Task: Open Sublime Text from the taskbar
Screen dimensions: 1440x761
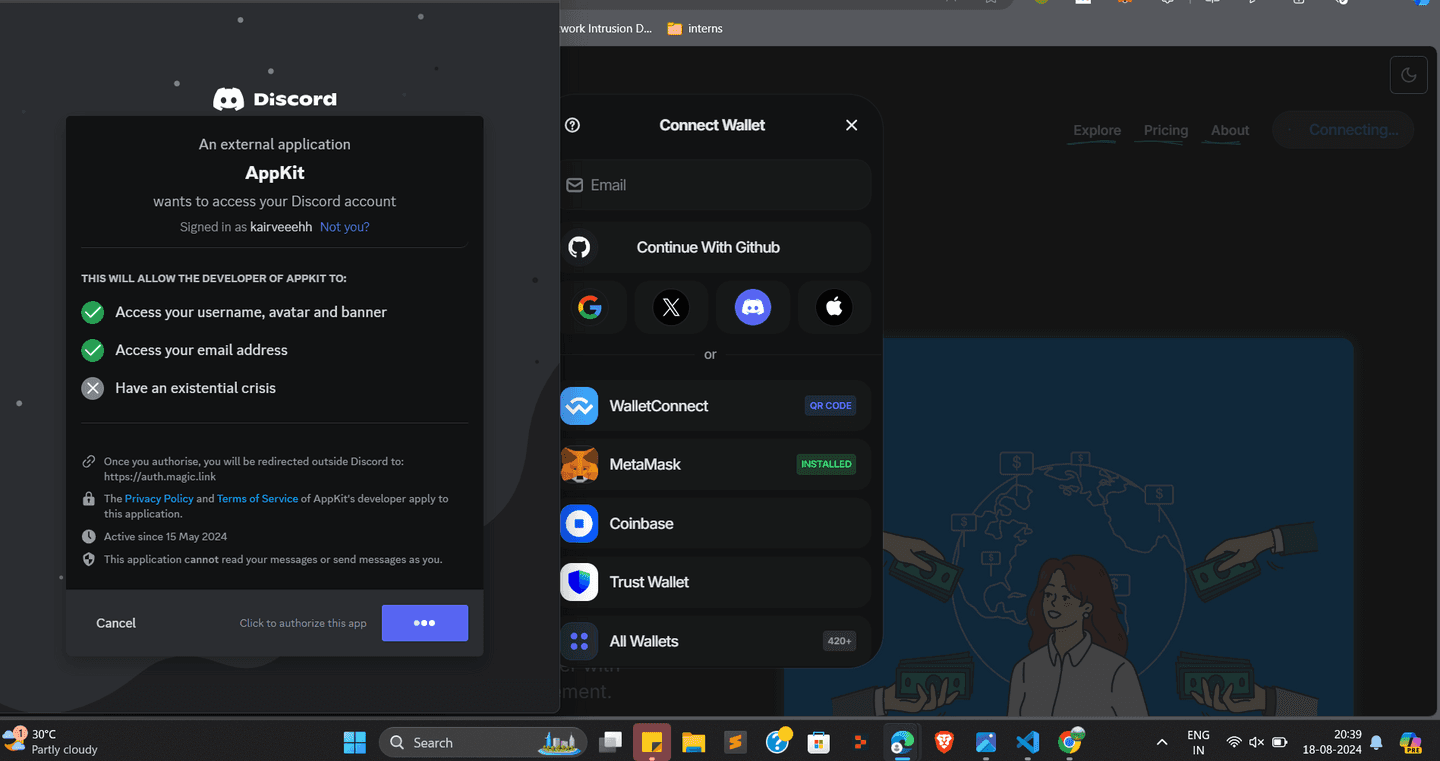Action: tap(735, 742)
